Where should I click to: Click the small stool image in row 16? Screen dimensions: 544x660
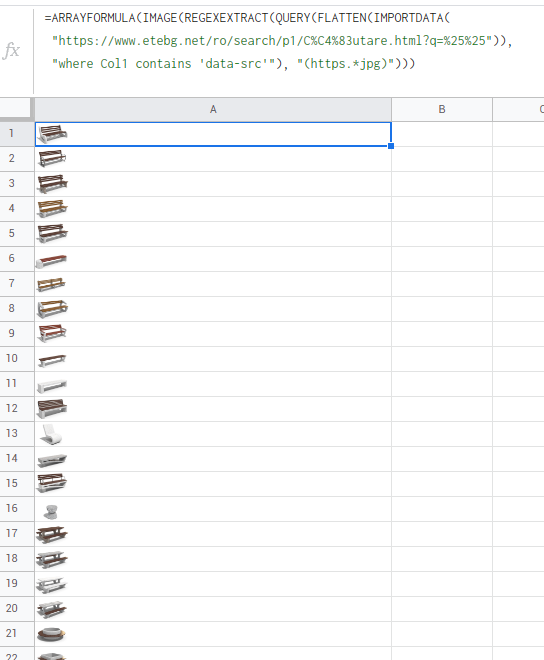(51, 511)
